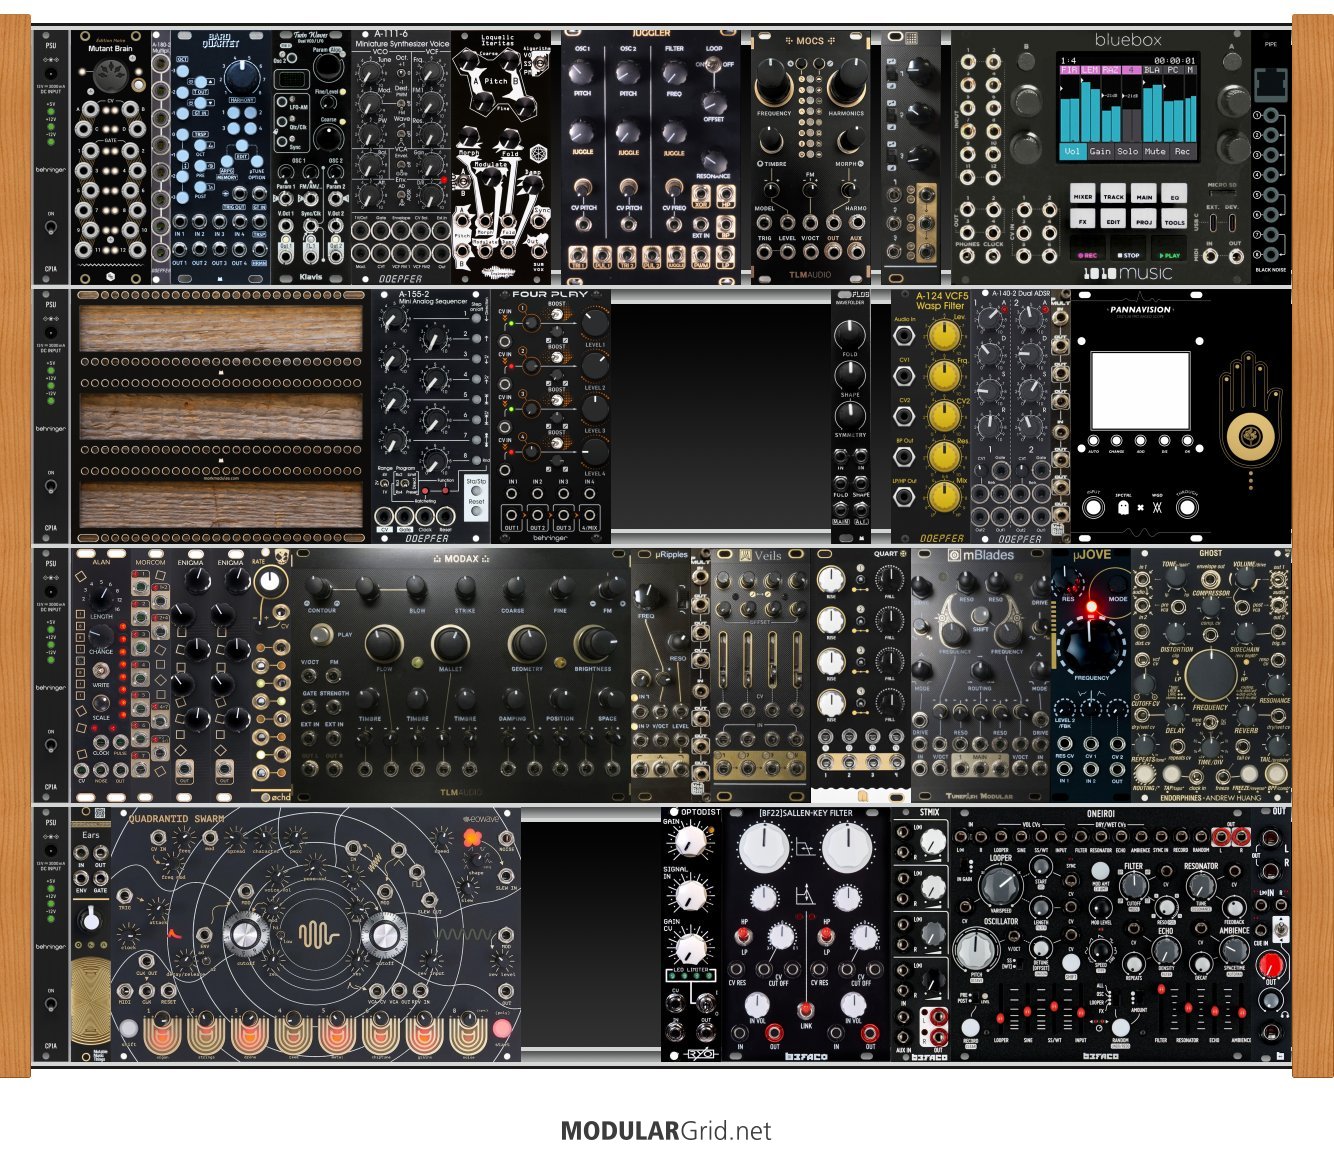Click the red LED on µJOVE
The height and width of the screenshot is (1152, 1334).
pyautogui.click(x=1090, y=607)
